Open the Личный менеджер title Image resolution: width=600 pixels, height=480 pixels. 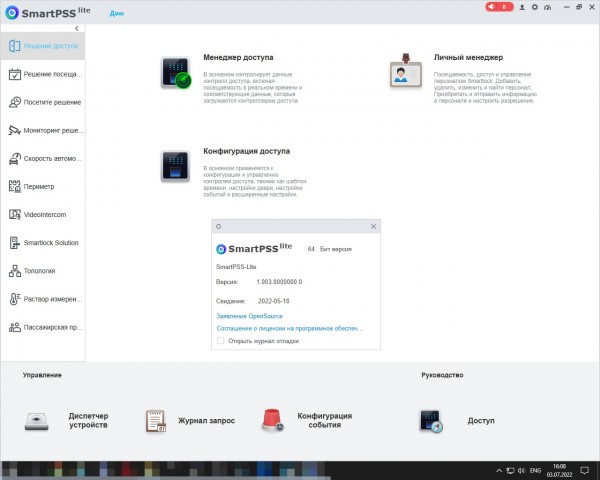click(468, 57)
